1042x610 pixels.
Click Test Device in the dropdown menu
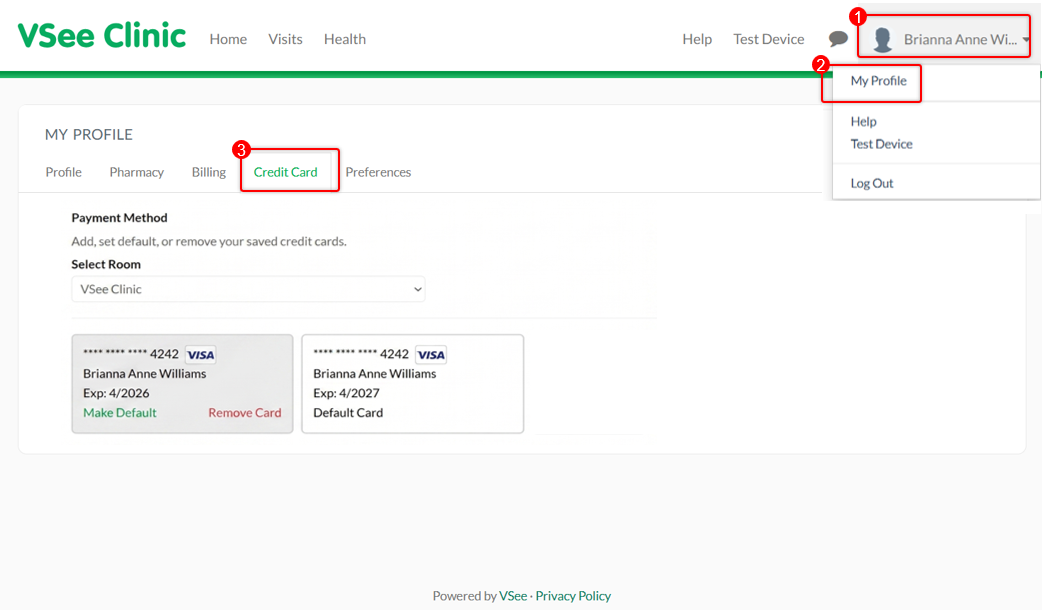click(881, 144)
